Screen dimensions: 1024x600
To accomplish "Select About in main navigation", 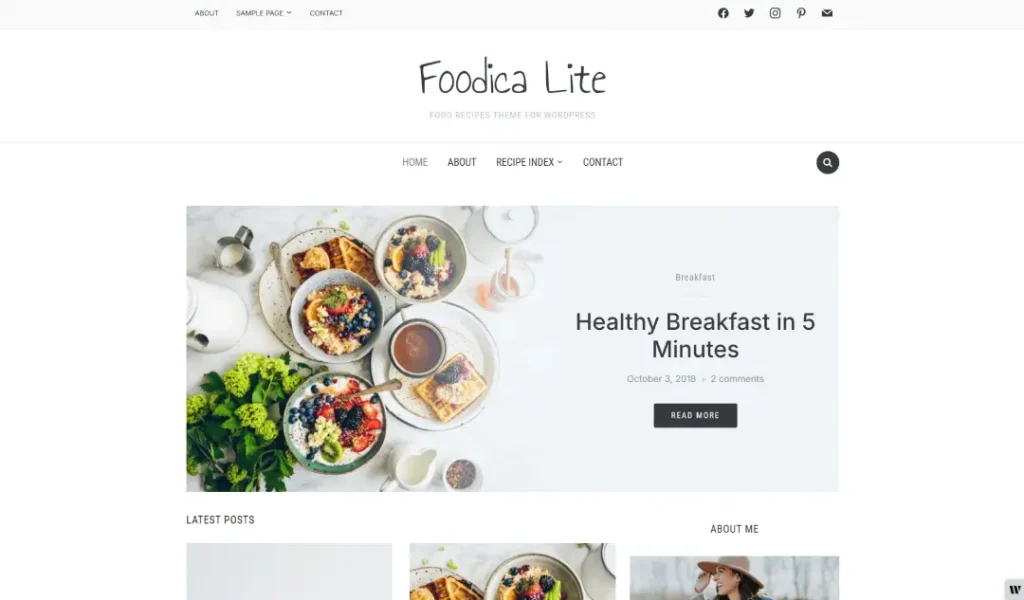I will [462, 162].
